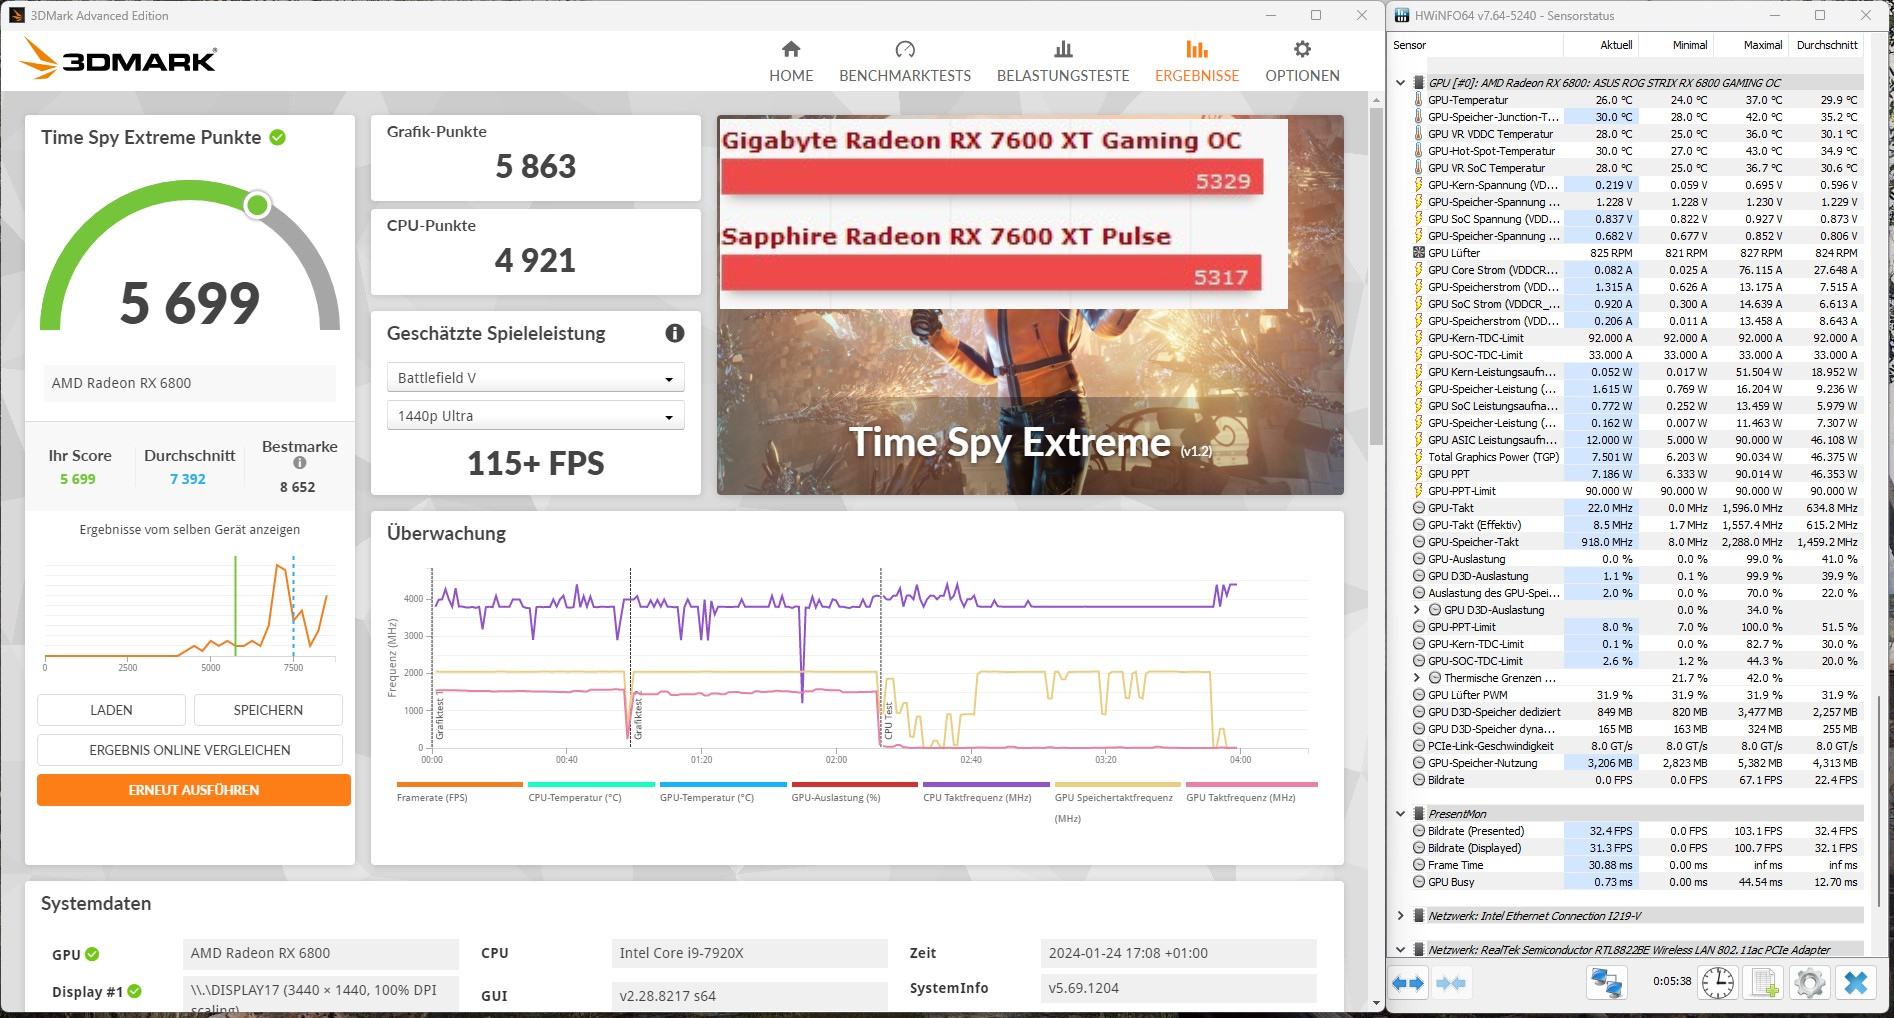Click the 3DMark logo

click(x=118, y=59)
